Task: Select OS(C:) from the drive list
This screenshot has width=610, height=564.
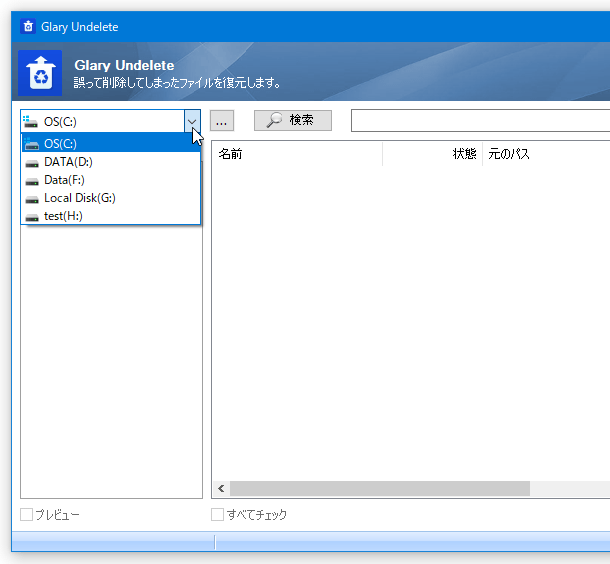Action: (x=111, y=144)
